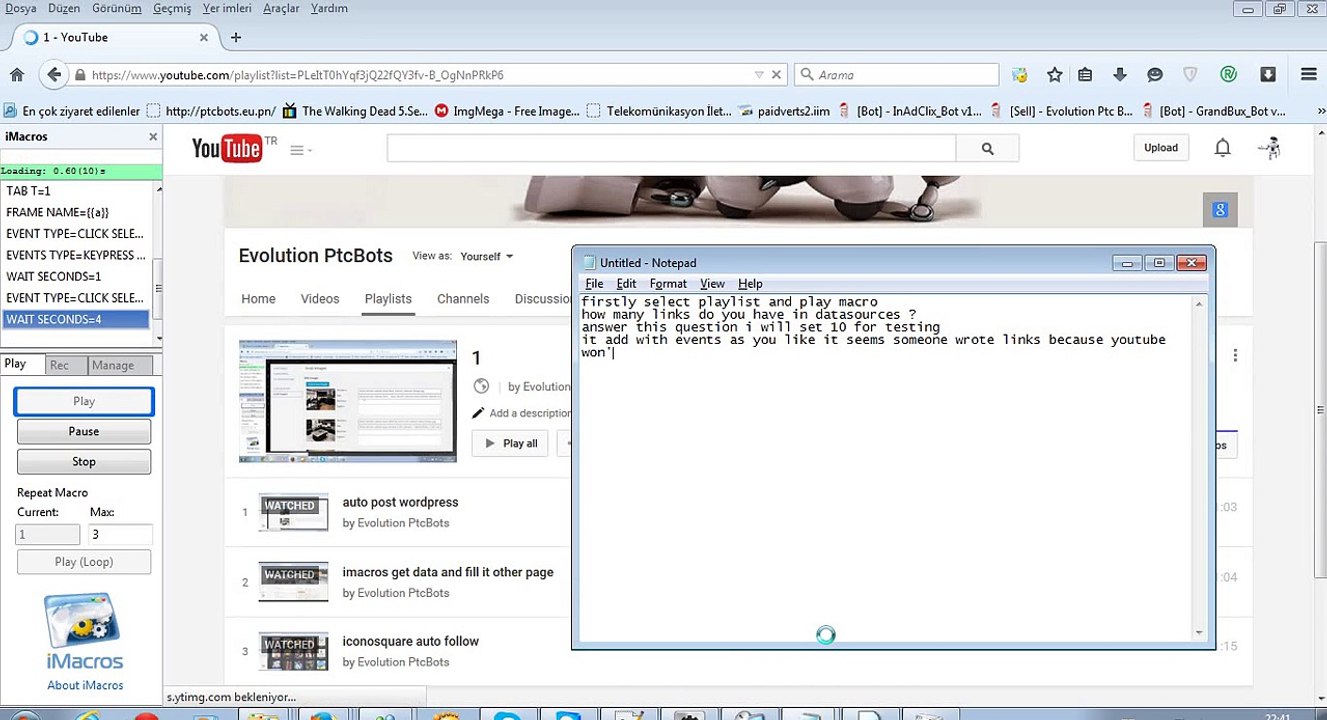
Task: Open Notepad's Format menu
Action: pyautogui.click(x=668, y=284)
